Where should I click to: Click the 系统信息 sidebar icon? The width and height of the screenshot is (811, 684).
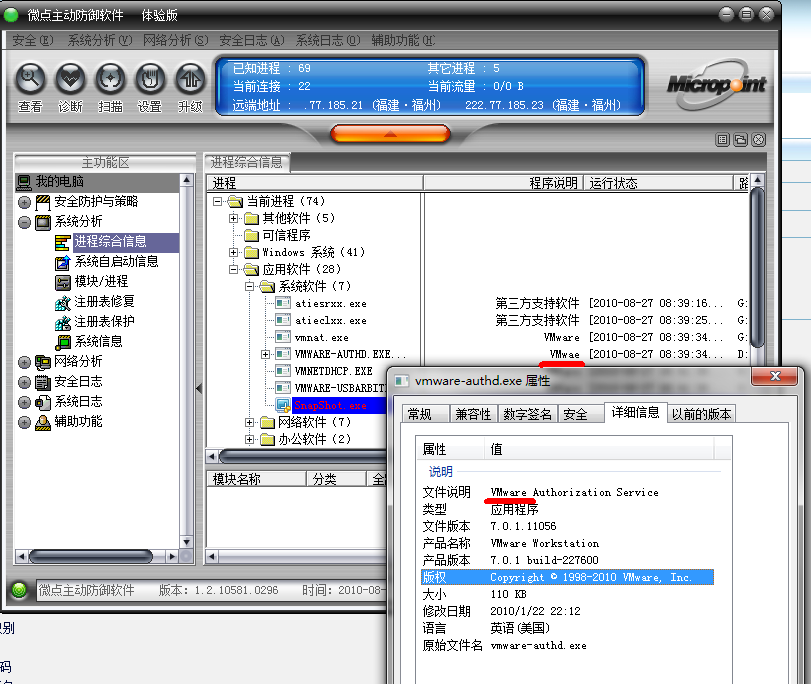click(x=63, y=342)
